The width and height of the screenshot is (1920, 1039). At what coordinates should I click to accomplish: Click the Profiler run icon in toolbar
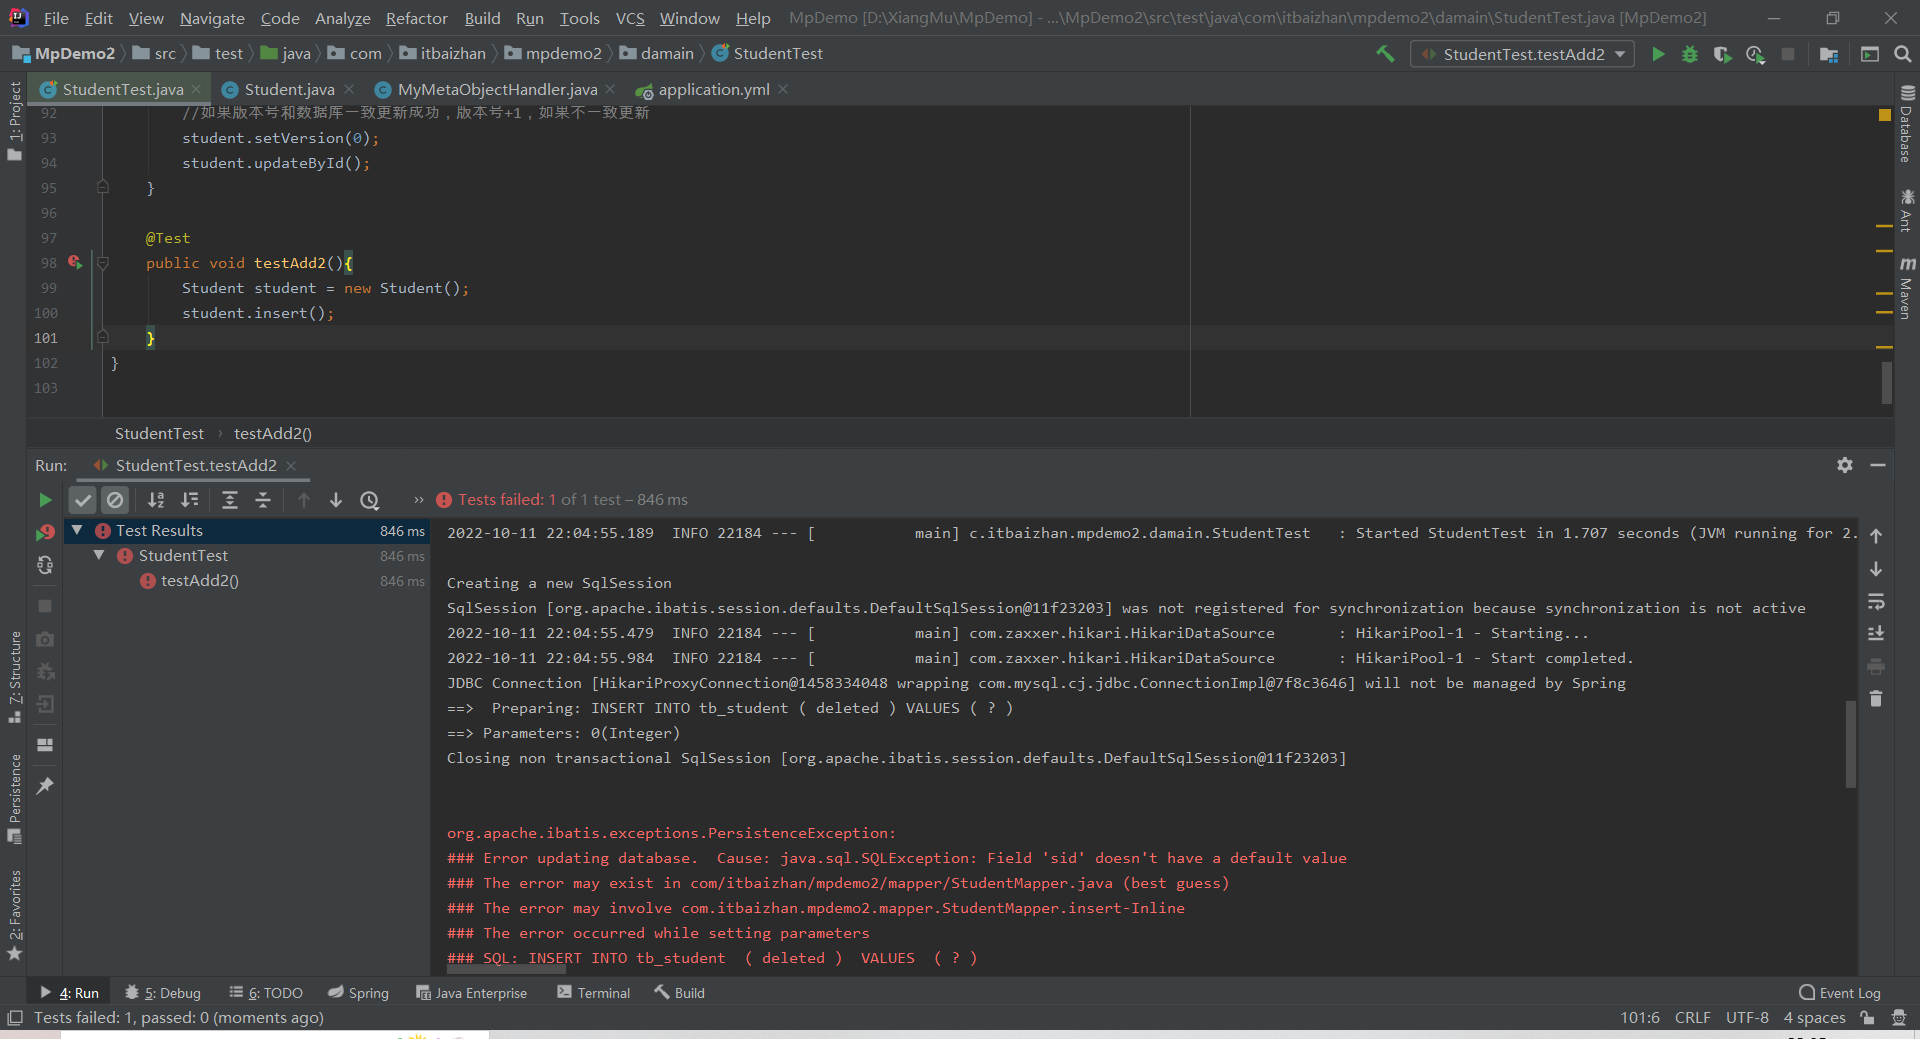1755,54
